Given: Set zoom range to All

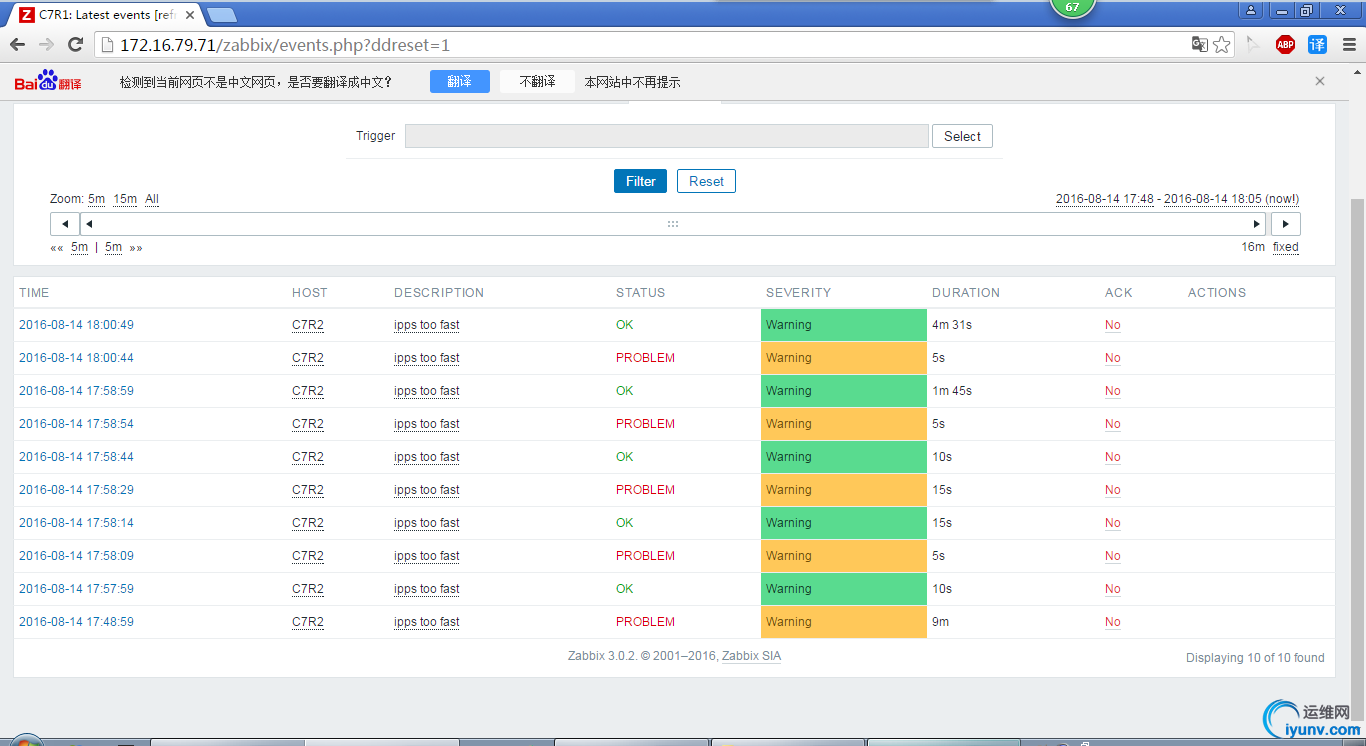Looking at the screenshot, I should tap(152, 199).
